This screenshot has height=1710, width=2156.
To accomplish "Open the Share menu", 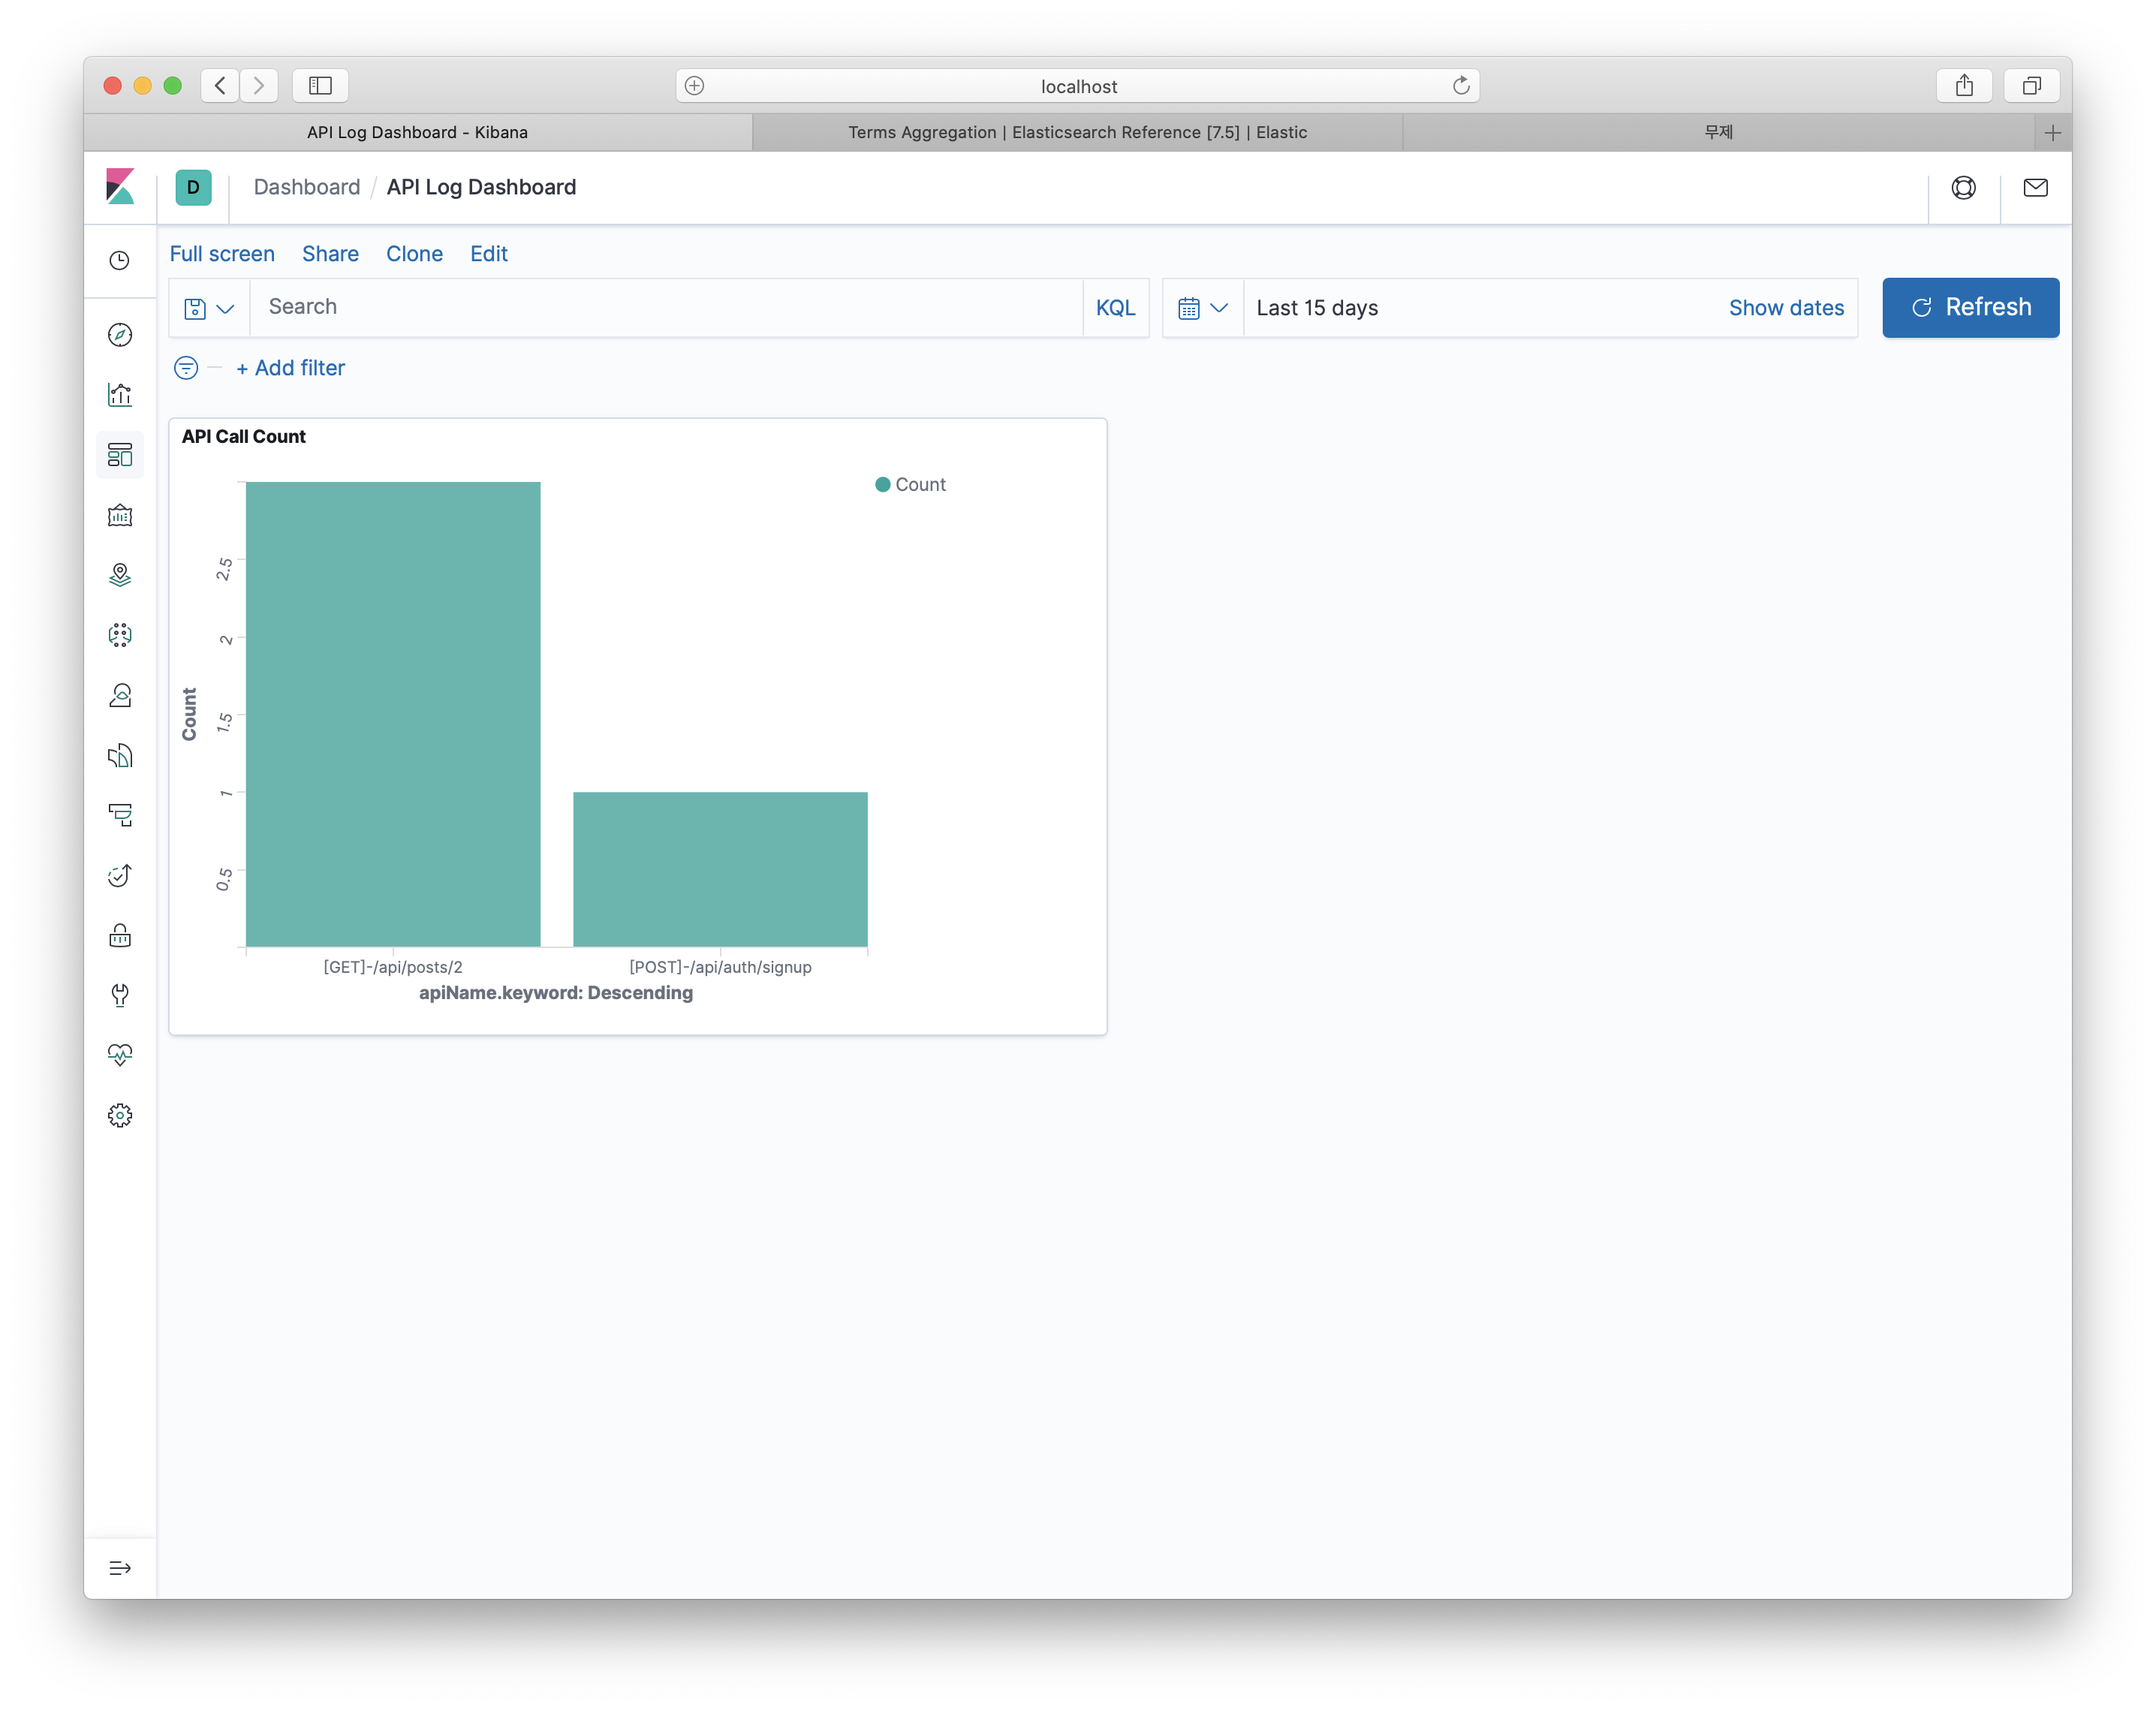I will pos(330,254).
